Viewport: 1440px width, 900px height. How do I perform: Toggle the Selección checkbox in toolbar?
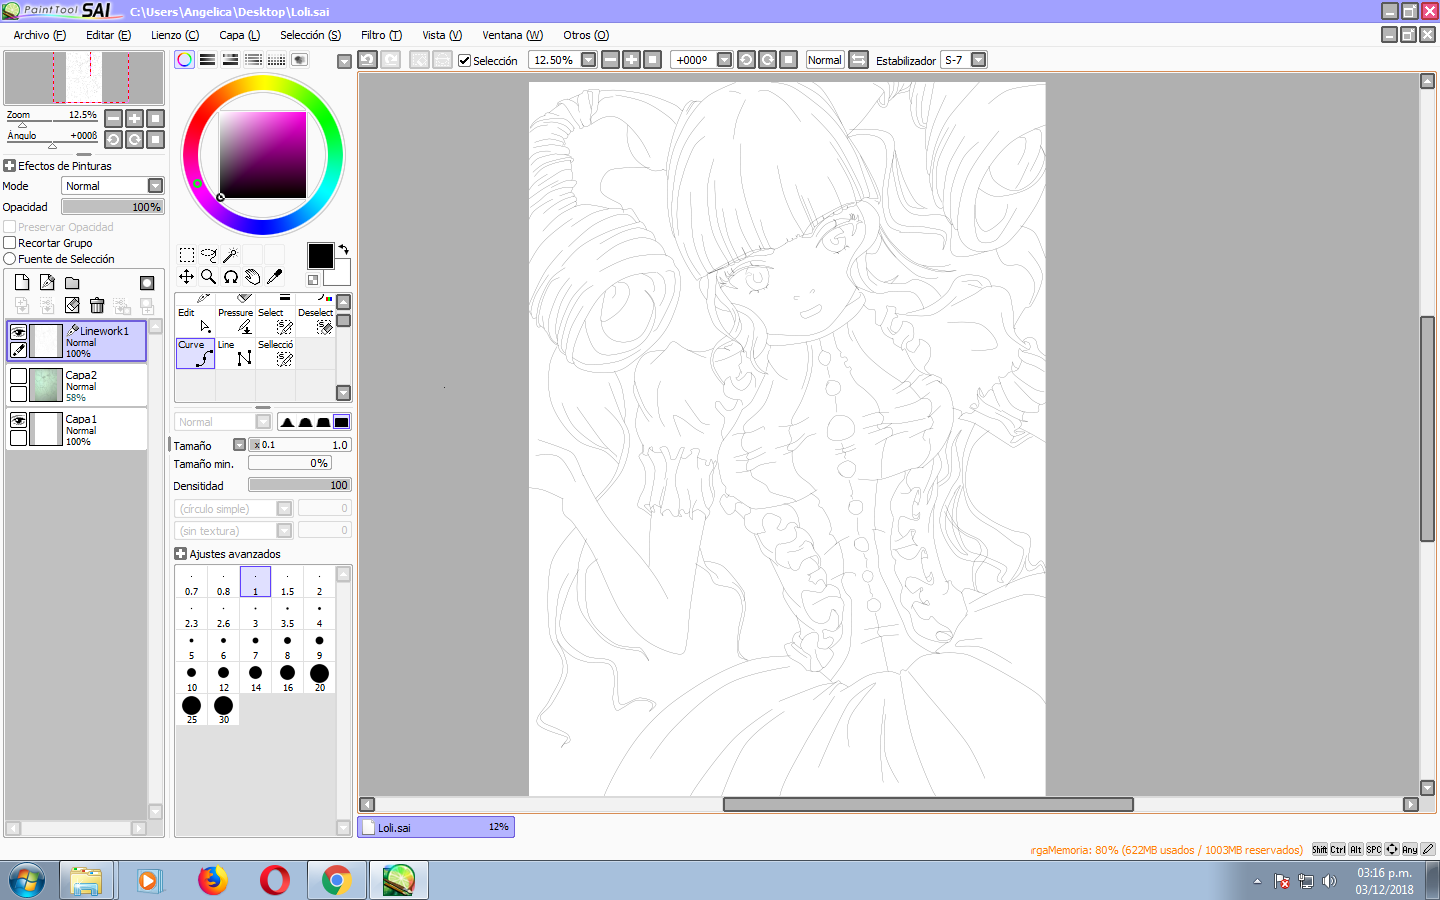[464, 60]
